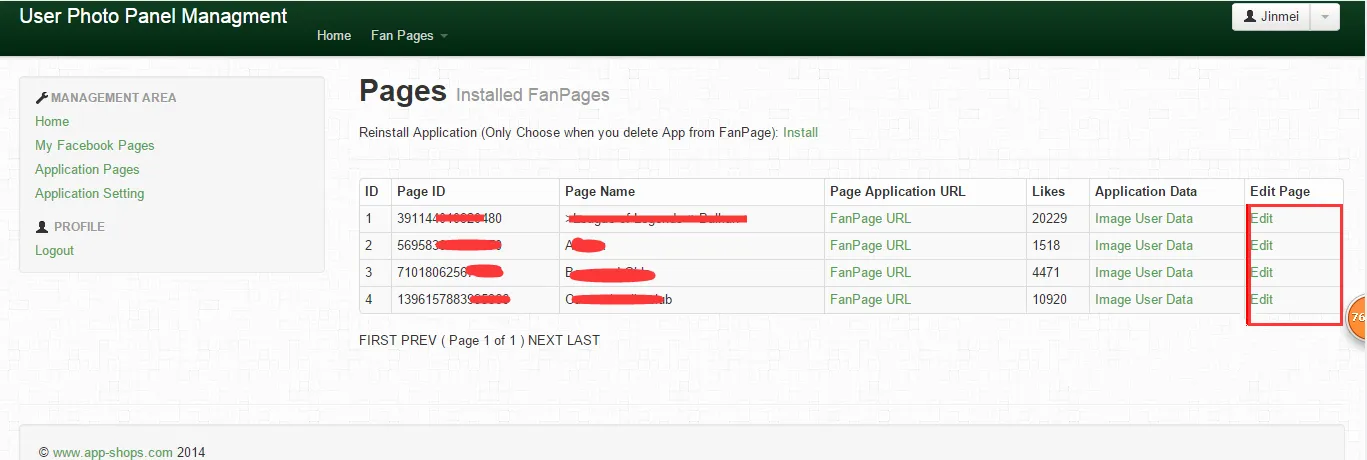Click Logout under Profile
Image resolution: width=1367 pixels, height=460 pixels.
click(54, 250)
